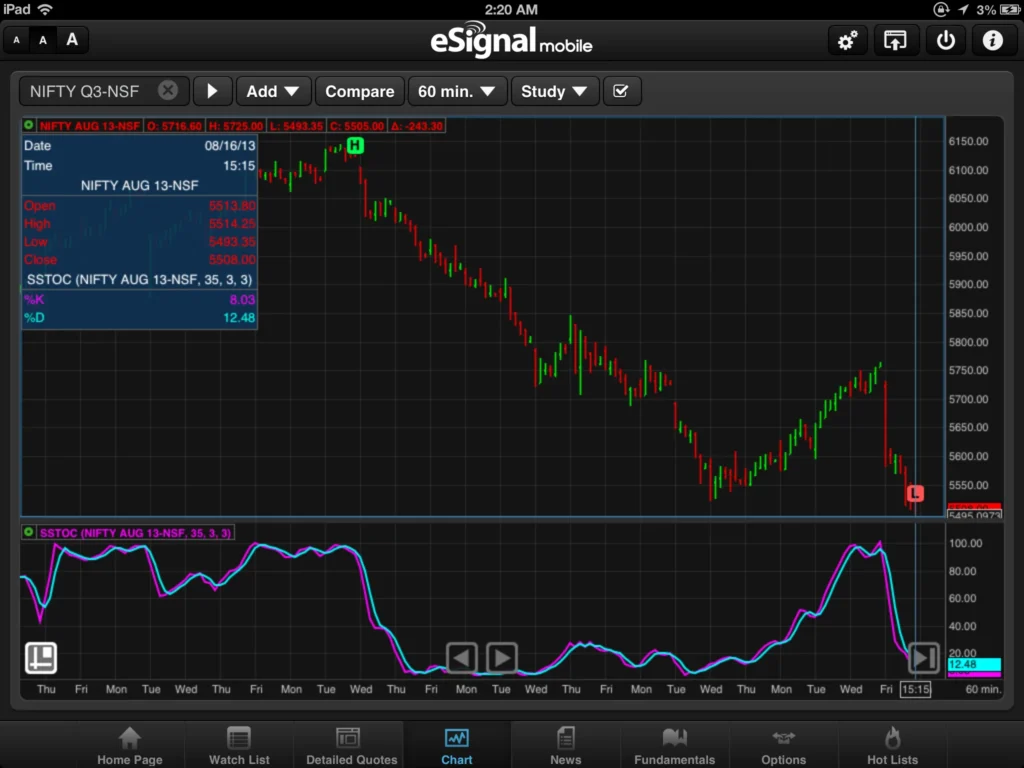Tap the share/export screen icon
Viewport: 1024px width, 768px height.
pyautogui.click(x=895, y=41)
